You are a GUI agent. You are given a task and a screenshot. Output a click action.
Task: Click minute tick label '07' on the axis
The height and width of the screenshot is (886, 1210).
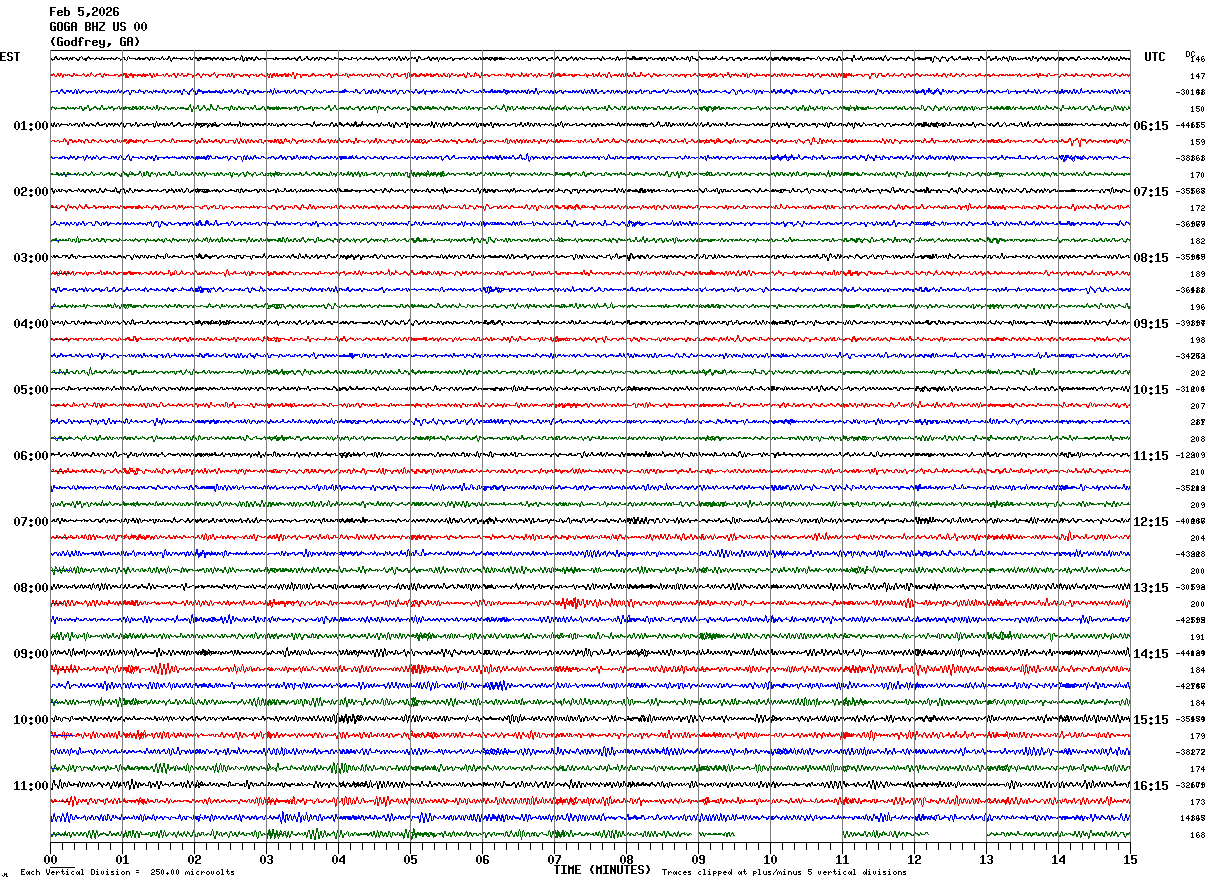(x=555, y=859)
